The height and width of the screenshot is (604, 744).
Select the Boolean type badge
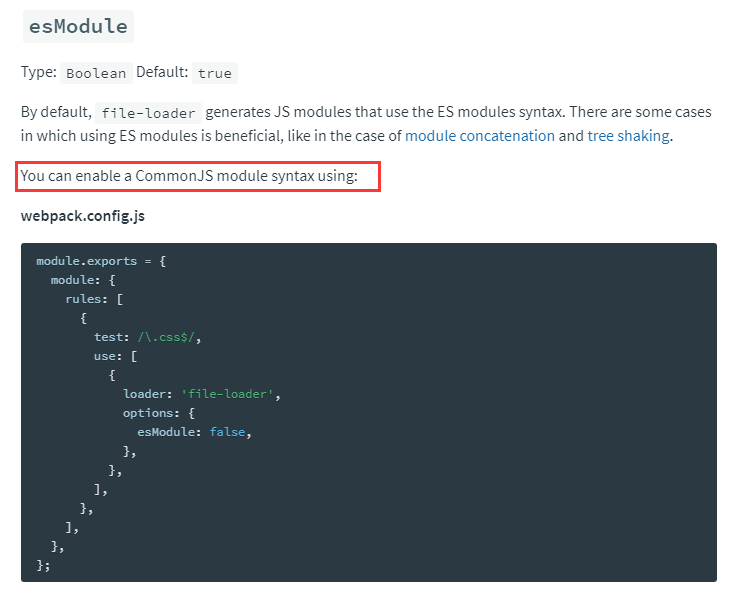[96, 73]
